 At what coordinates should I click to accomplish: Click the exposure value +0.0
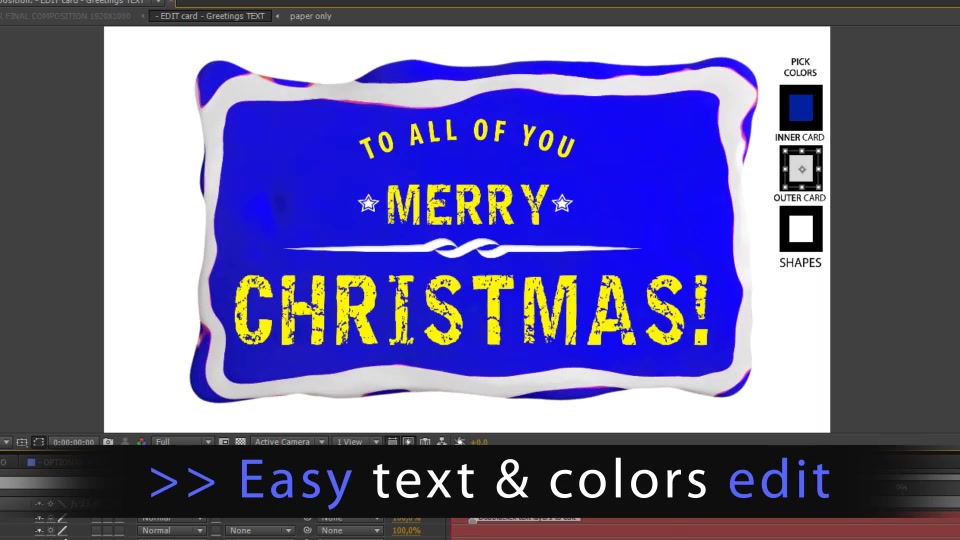tap(479, 442)
